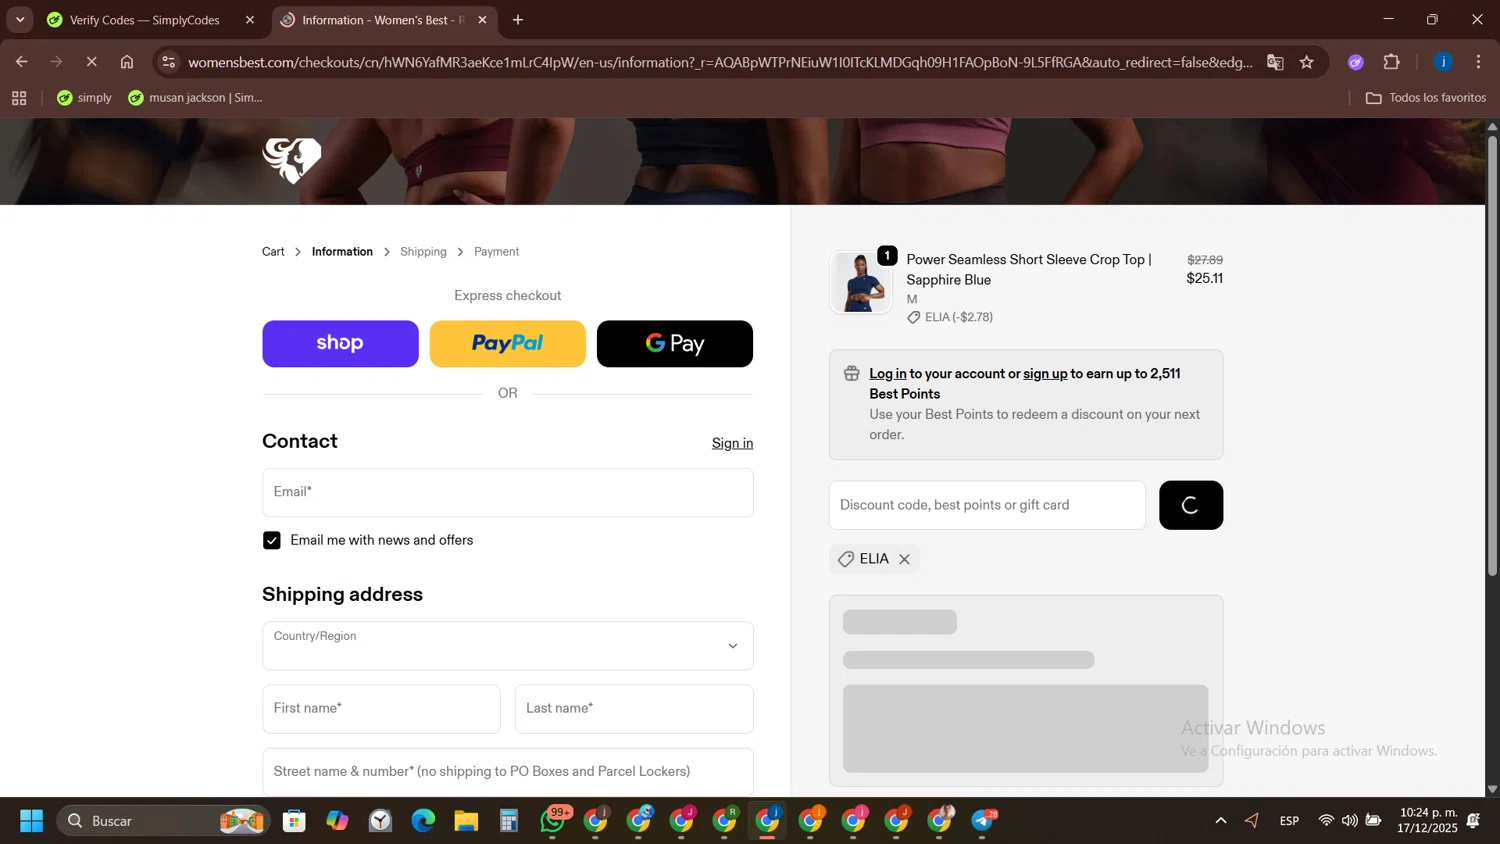Open Copilot from taskbar
Image resolution: width=1500 pixels, height=844 pixels.
pyautogui.click(x=337, y=821)
